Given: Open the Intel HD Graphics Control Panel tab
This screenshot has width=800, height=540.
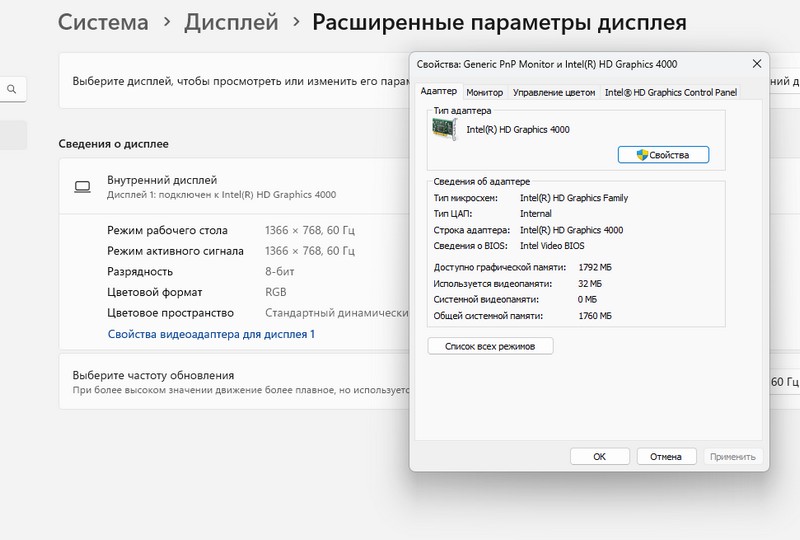Looking at the screenshot, I should (671, 92).
